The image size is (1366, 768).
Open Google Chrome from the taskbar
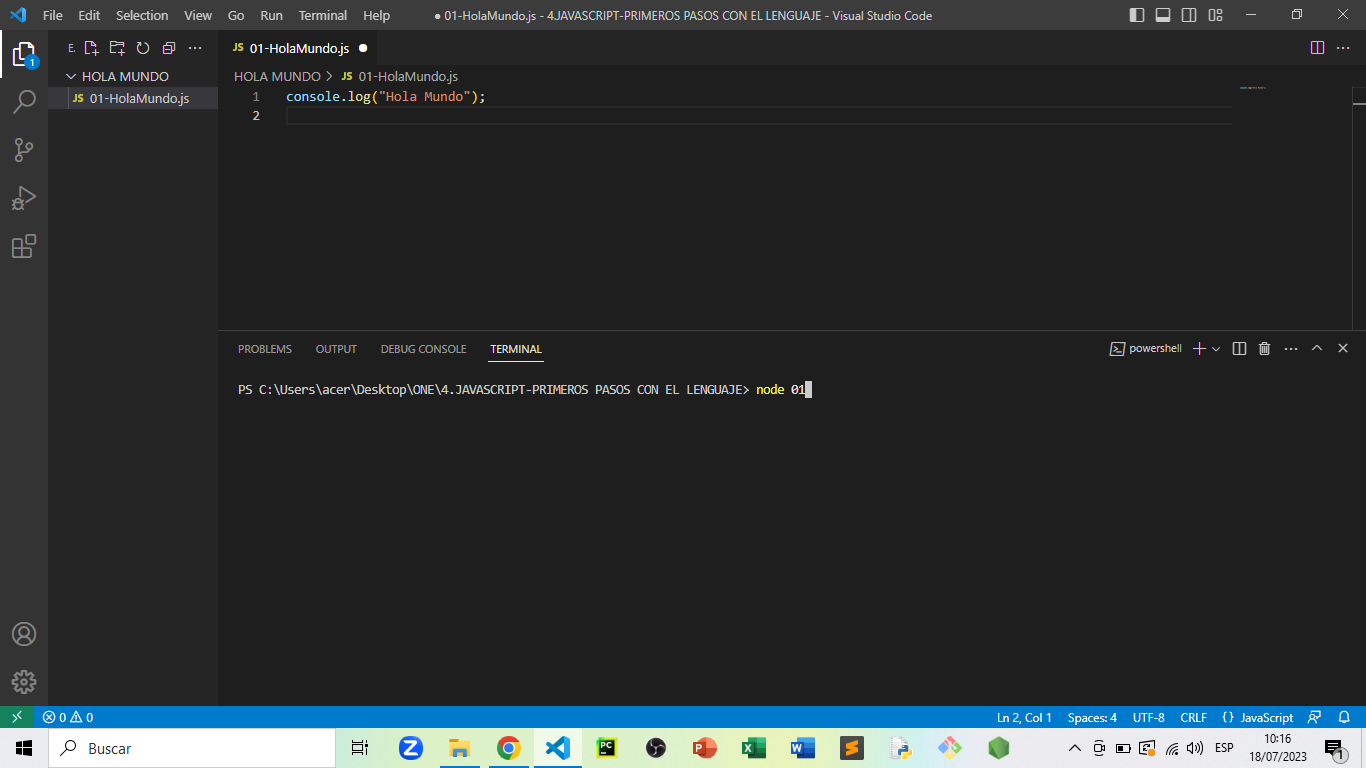tap(509, 748)
